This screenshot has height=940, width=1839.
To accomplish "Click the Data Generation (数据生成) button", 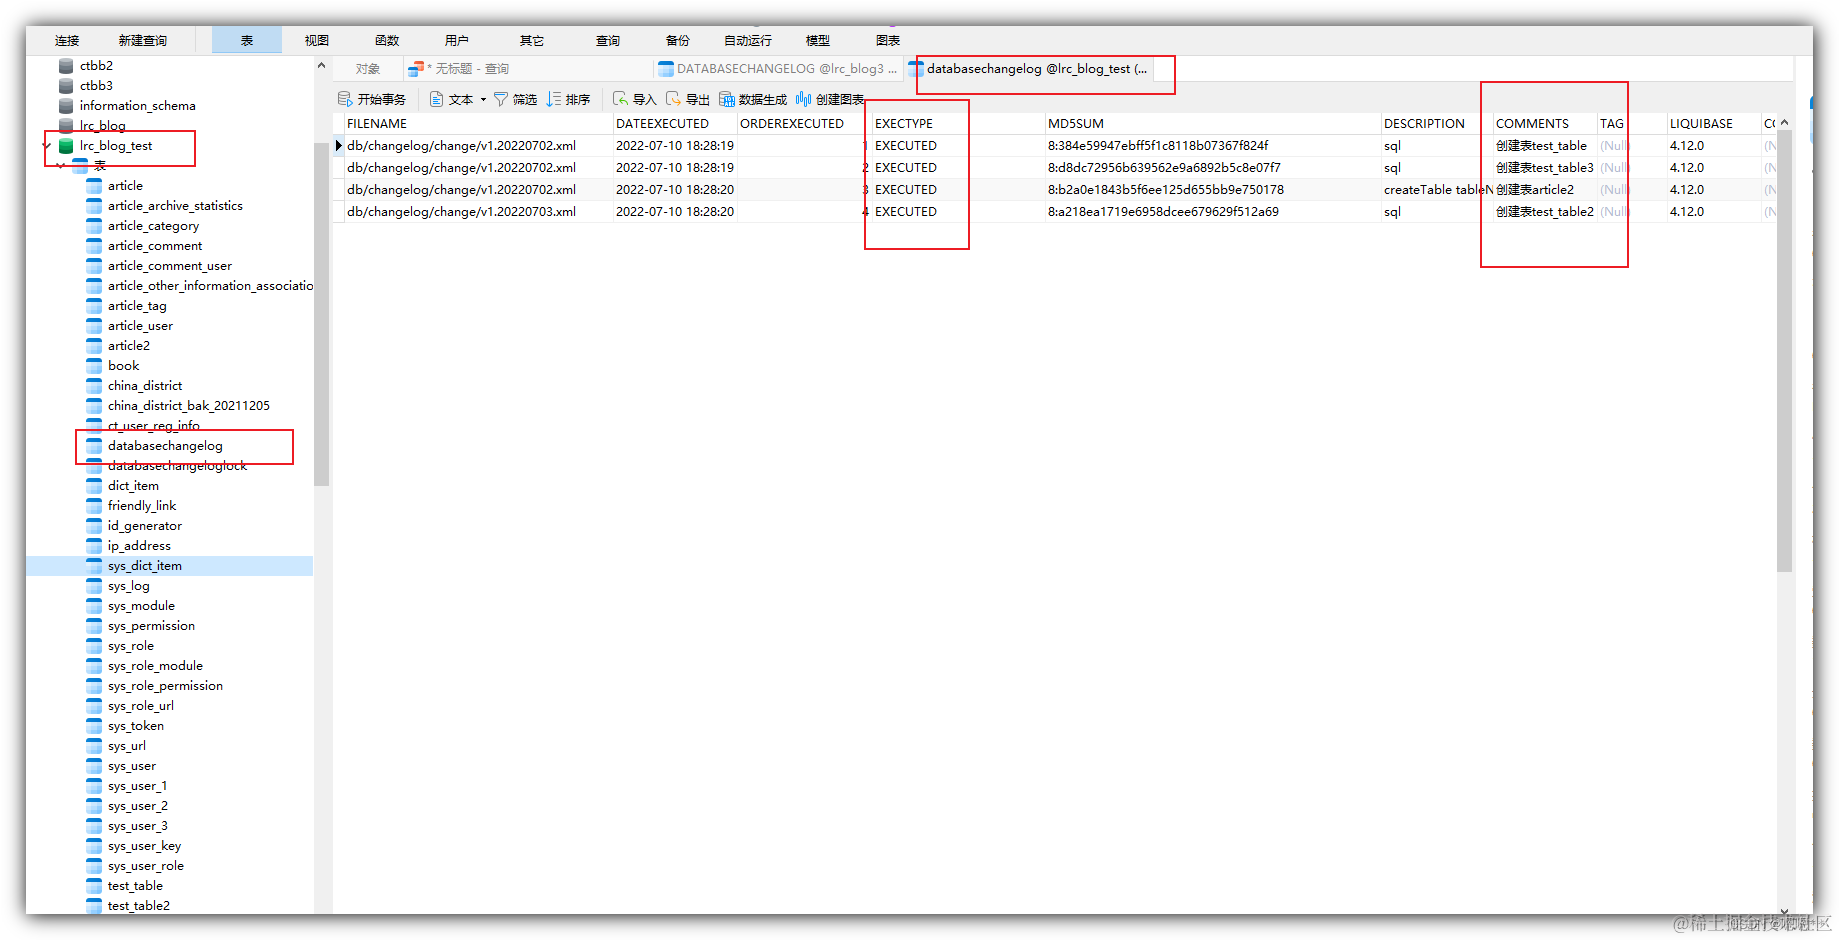I will click(753, 99).
